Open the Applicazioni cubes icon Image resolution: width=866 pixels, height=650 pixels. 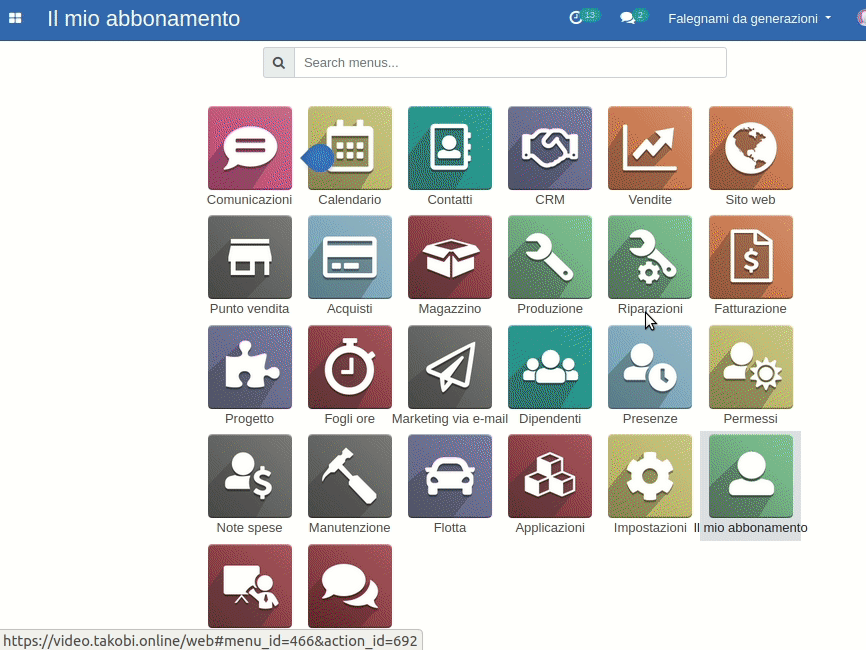550,476
